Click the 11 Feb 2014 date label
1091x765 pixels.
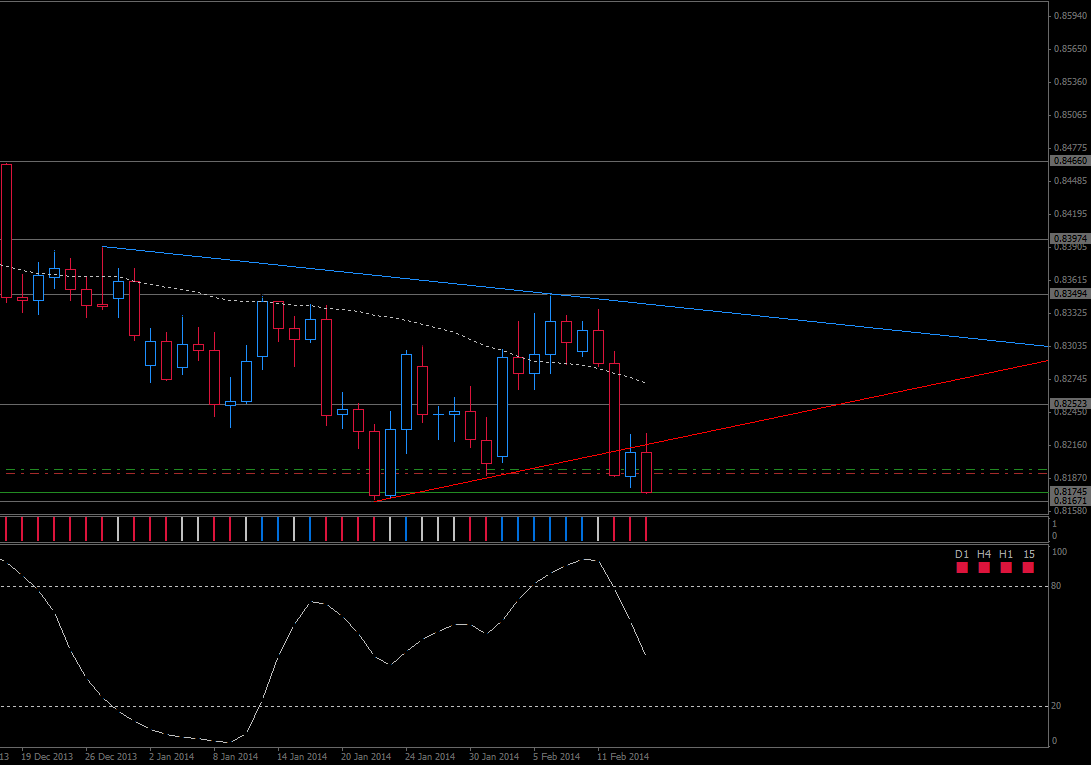623,757
